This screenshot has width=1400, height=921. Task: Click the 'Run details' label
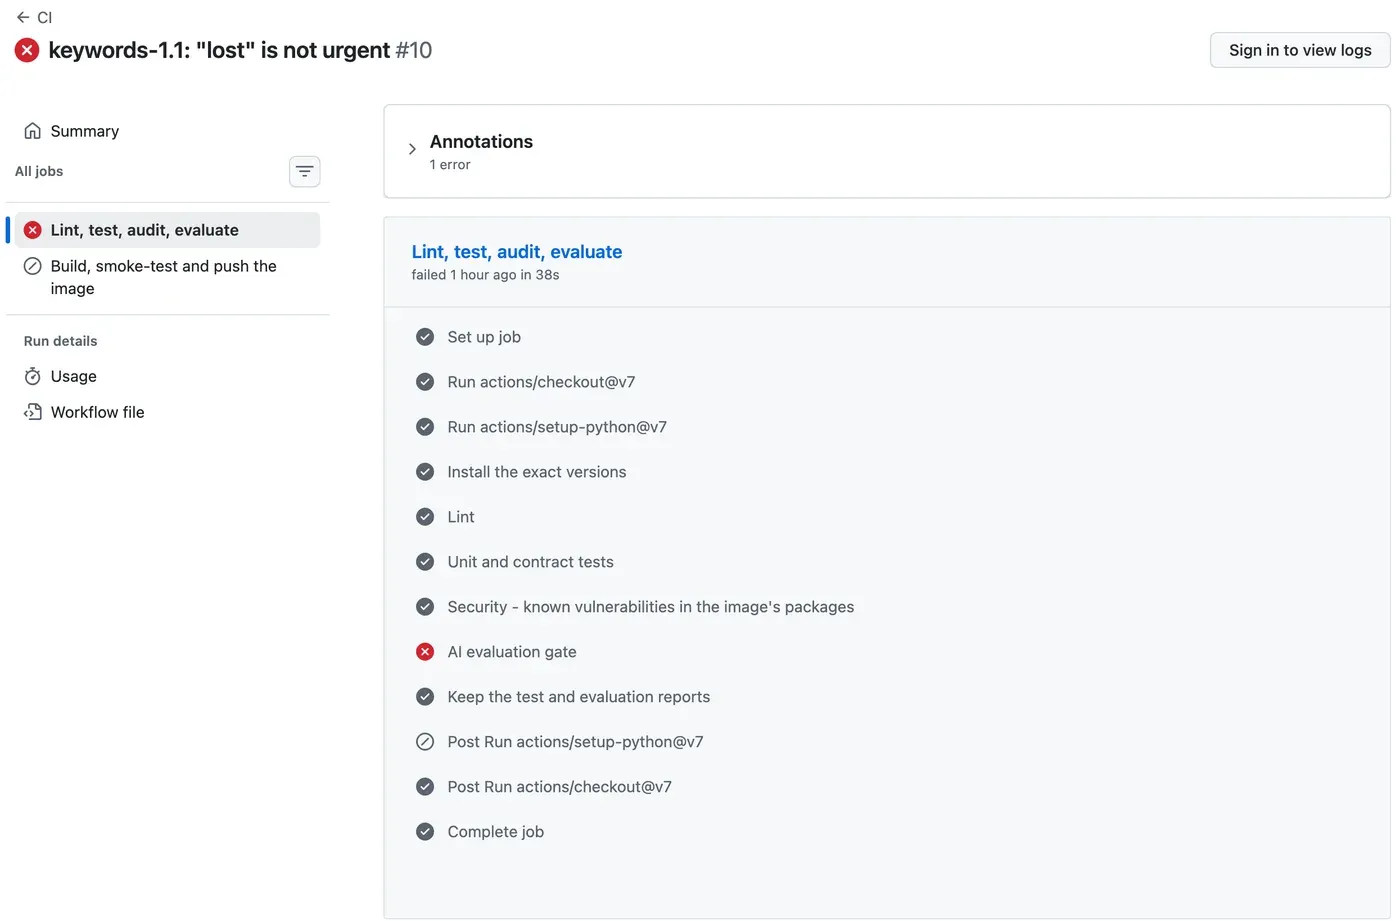pyautogui.click(x=61, y=341)
